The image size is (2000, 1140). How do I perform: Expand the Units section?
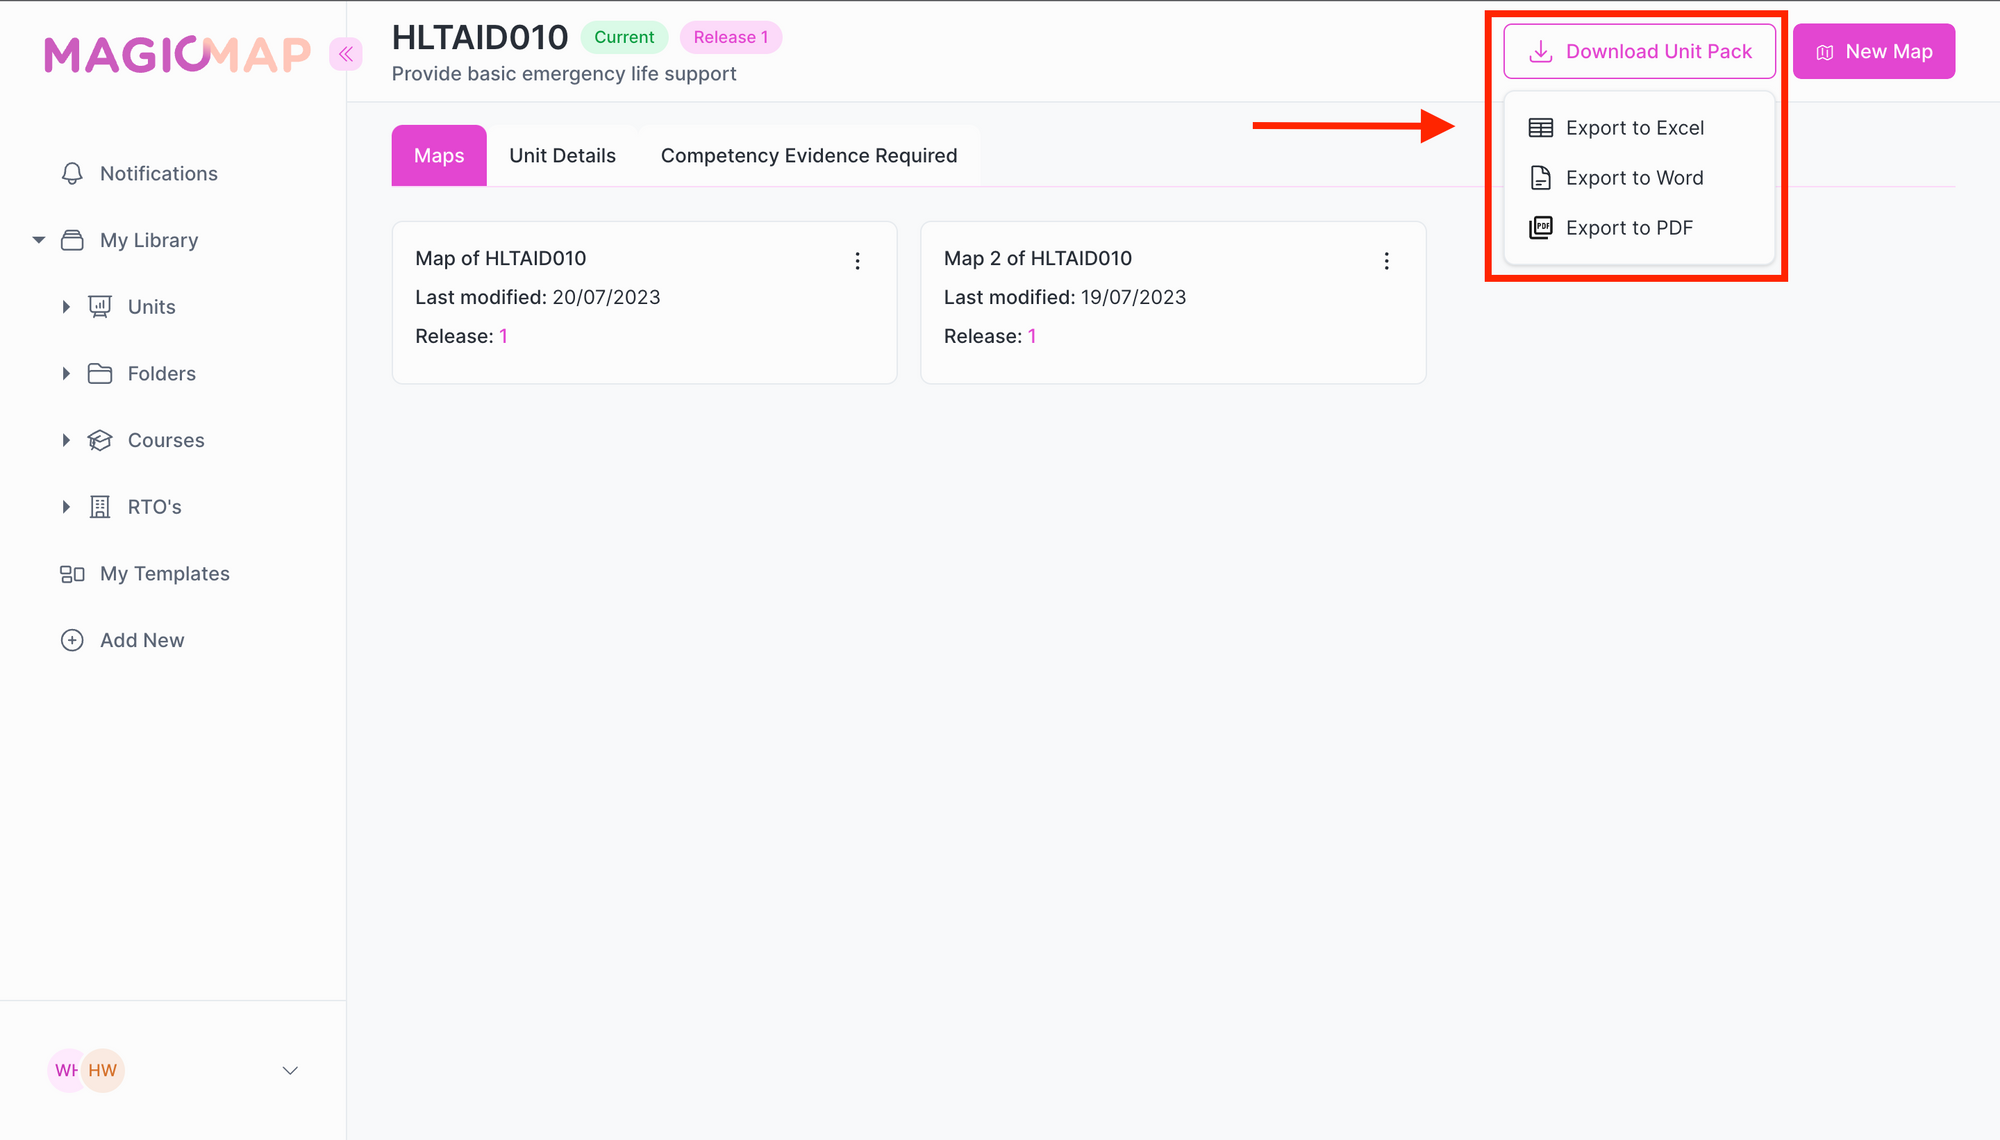(66, 307)
